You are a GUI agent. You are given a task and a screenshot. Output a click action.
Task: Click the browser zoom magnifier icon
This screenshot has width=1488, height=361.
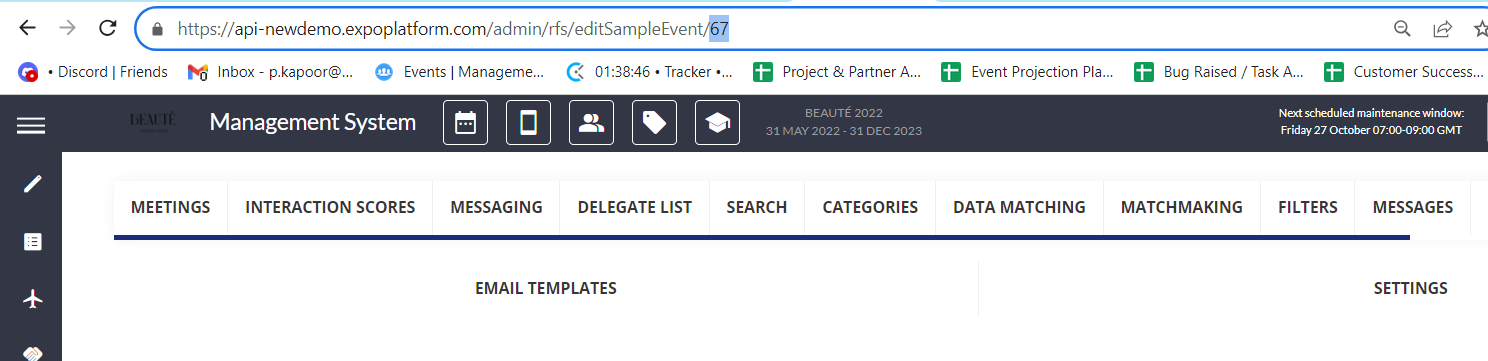click(x=1403, y=29)
